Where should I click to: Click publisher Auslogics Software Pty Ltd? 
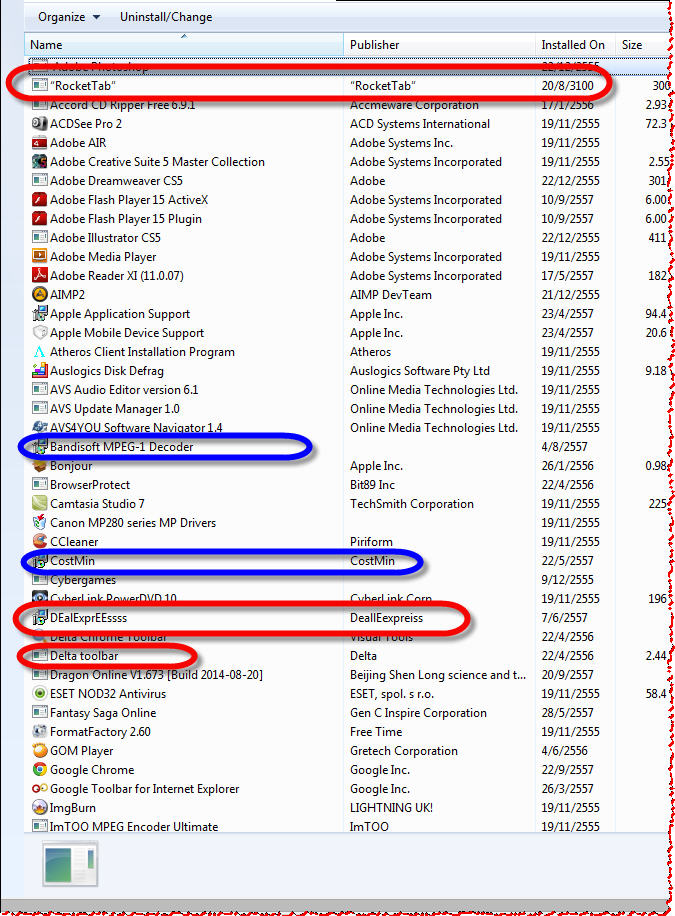tap(420, 370)
